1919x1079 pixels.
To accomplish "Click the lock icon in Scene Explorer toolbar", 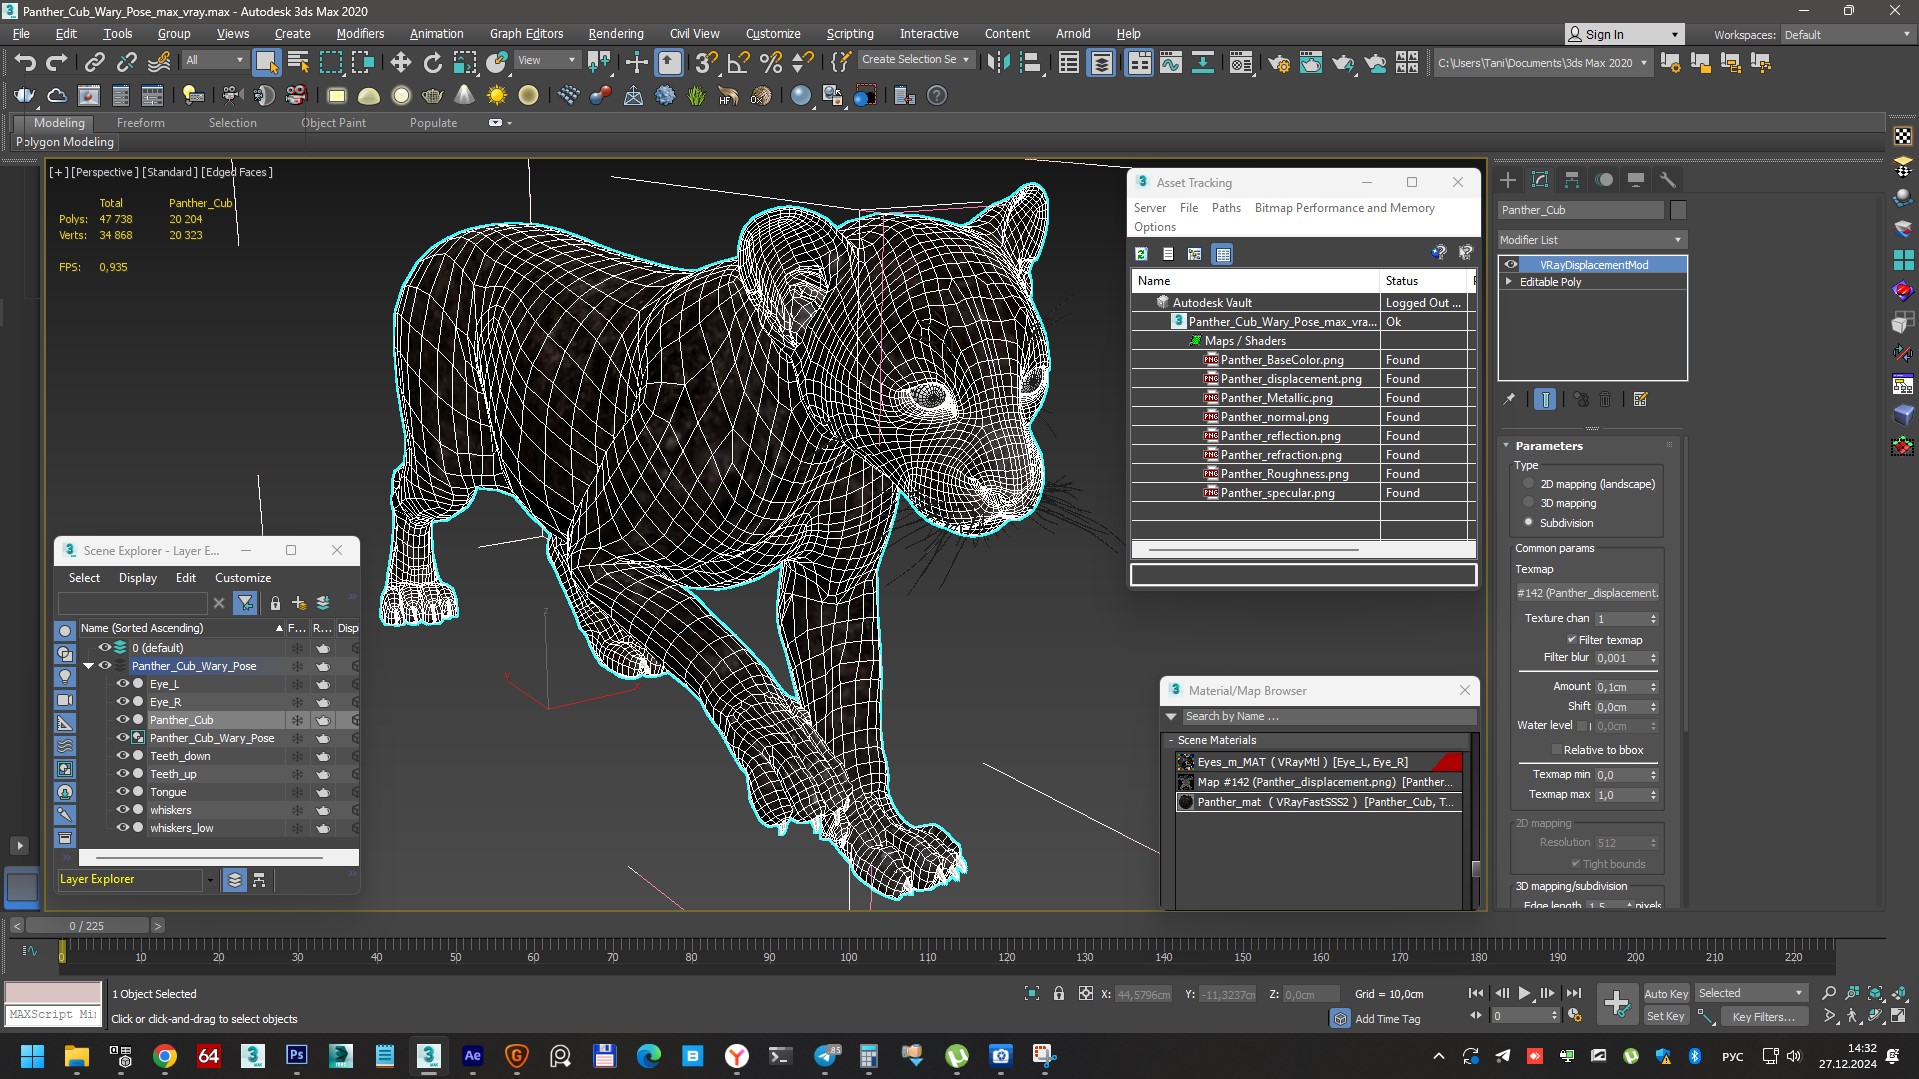I will (x=275, y=603).
